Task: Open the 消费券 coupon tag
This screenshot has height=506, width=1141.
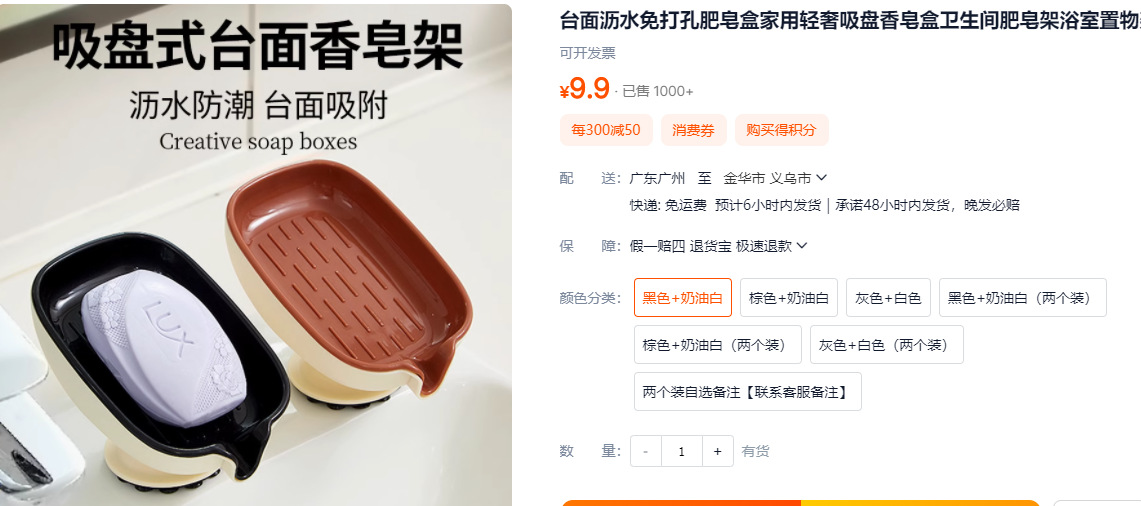Action: (x=693, y=130)
